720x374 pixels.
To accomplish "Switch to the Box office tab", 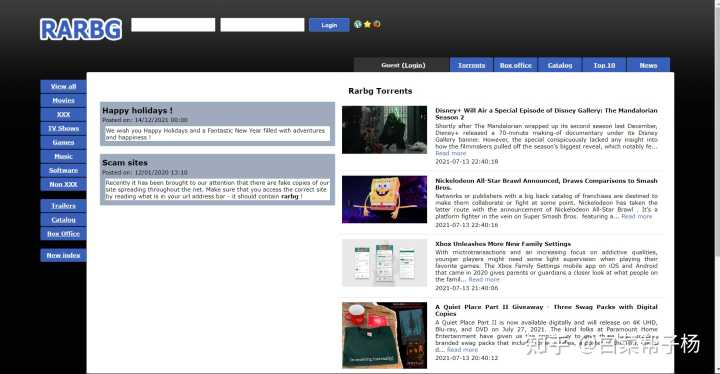I will click(x=516, y=65).
